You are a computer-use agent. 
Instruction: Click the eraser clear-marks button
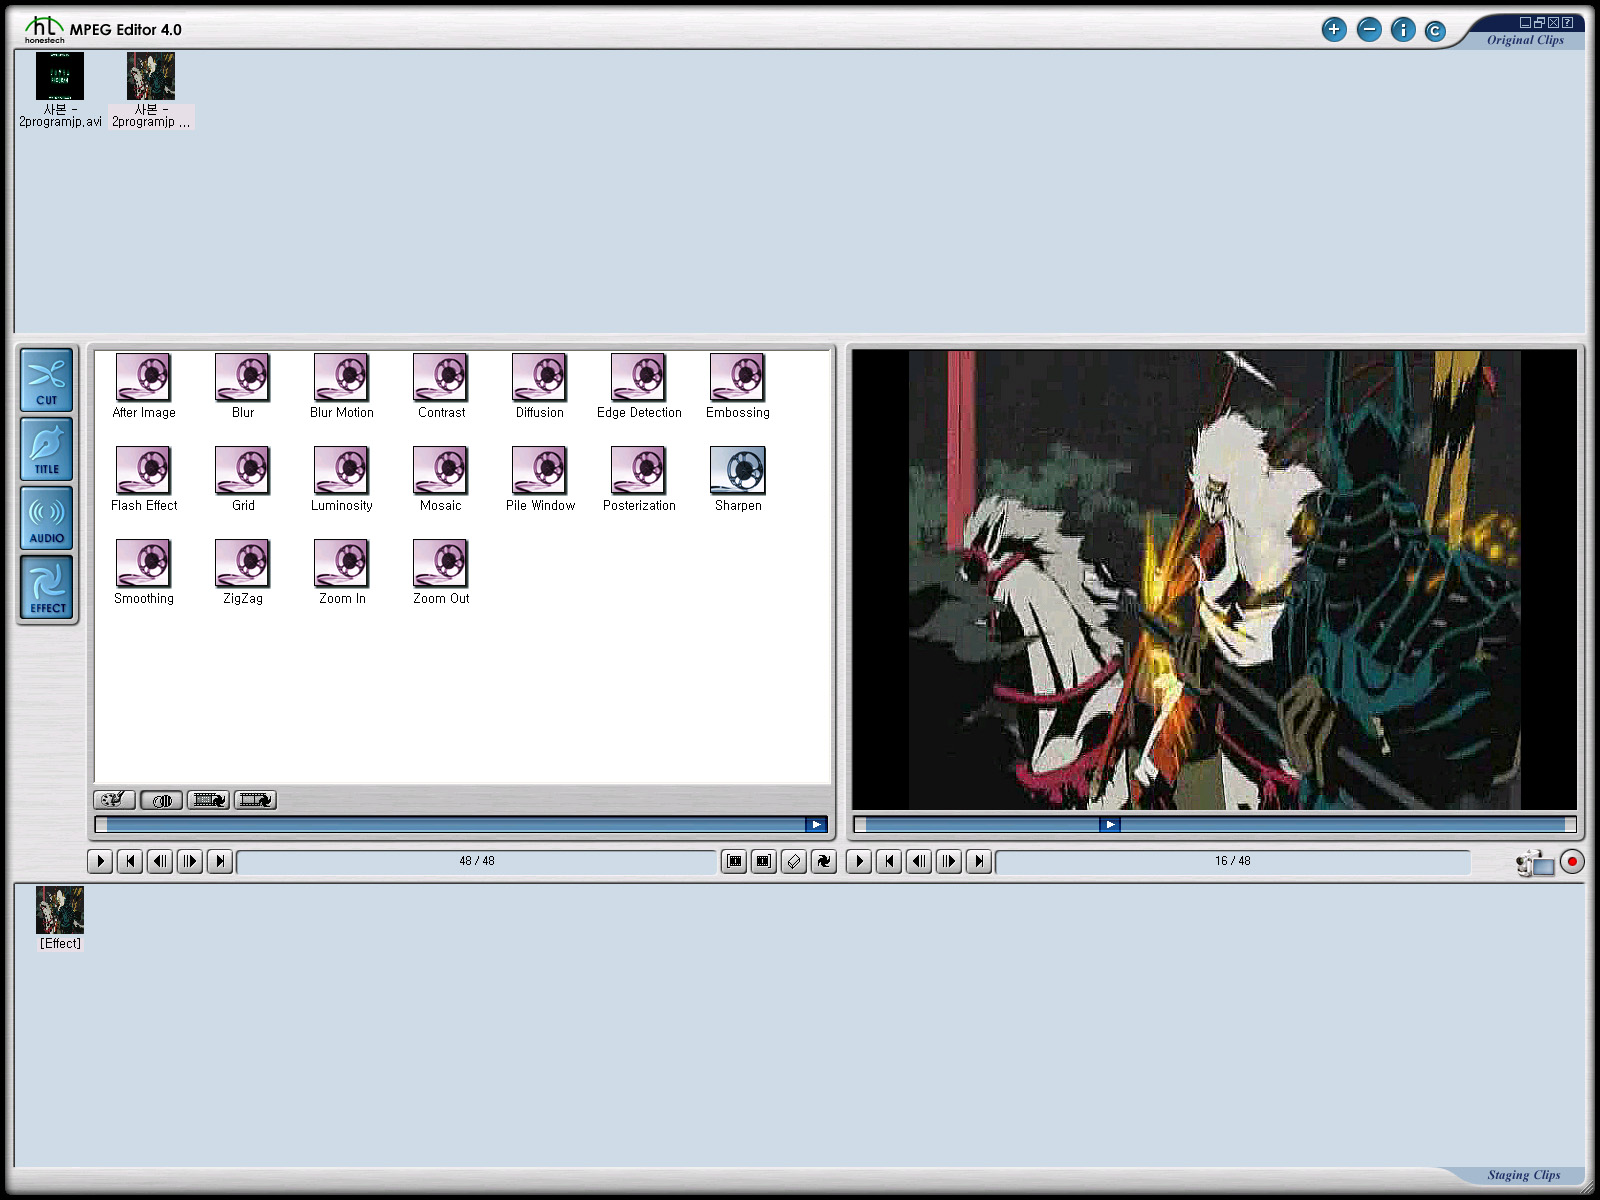point(794,861)
